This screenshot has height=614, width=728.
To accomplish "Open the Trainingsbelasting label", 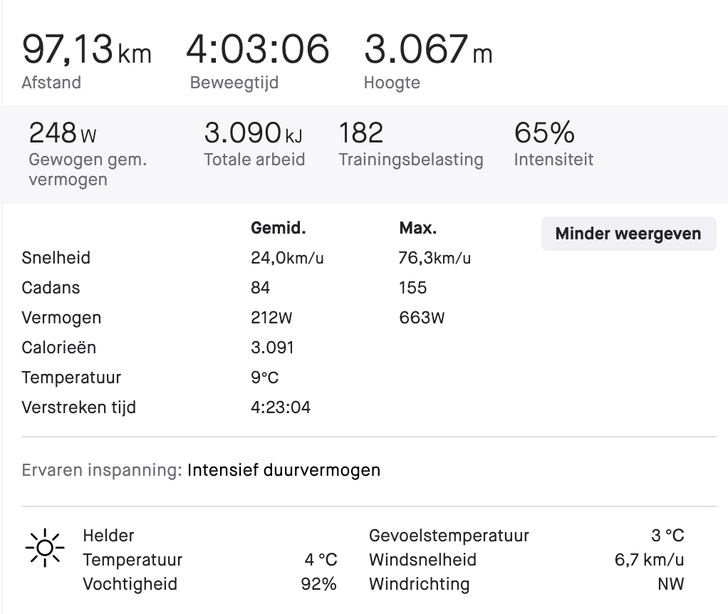I will pos(411,159).
